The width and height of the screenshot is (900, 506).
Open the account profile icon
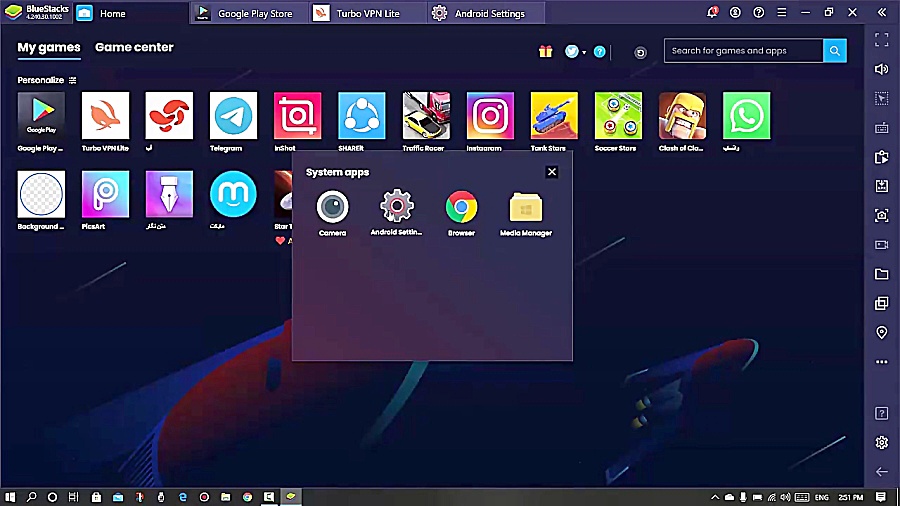[x=735, y=12]
